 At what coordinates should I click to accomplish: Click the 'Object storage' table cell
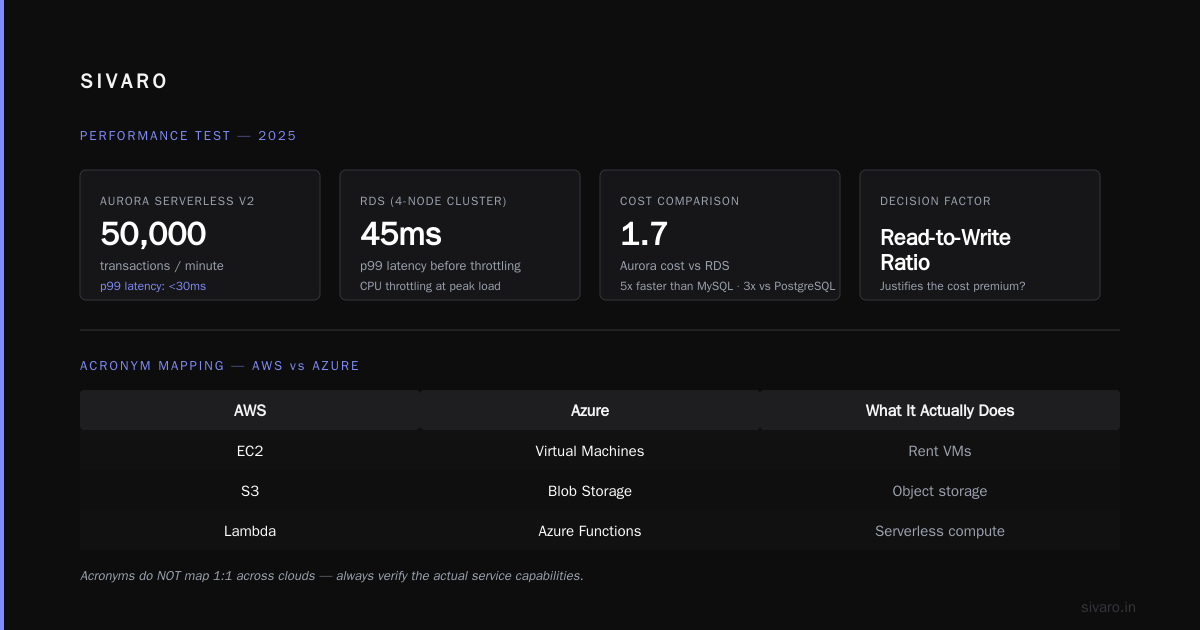940,491
